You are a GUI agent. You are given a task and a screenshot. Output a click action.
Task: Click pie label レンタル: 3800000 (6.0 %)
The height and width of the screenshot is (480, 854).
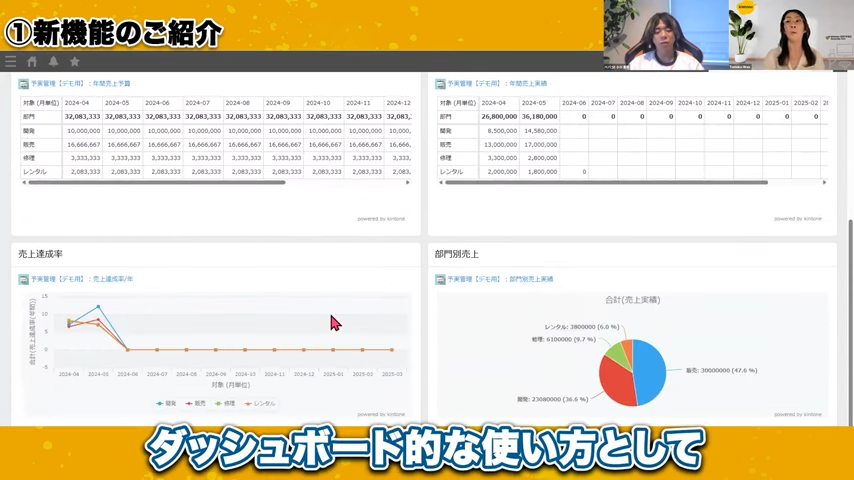point(582,327)
